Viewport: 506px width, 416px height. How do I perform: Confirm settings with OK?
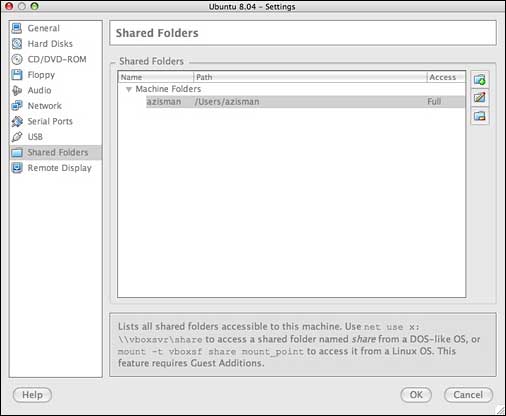[x=416, y=395]
